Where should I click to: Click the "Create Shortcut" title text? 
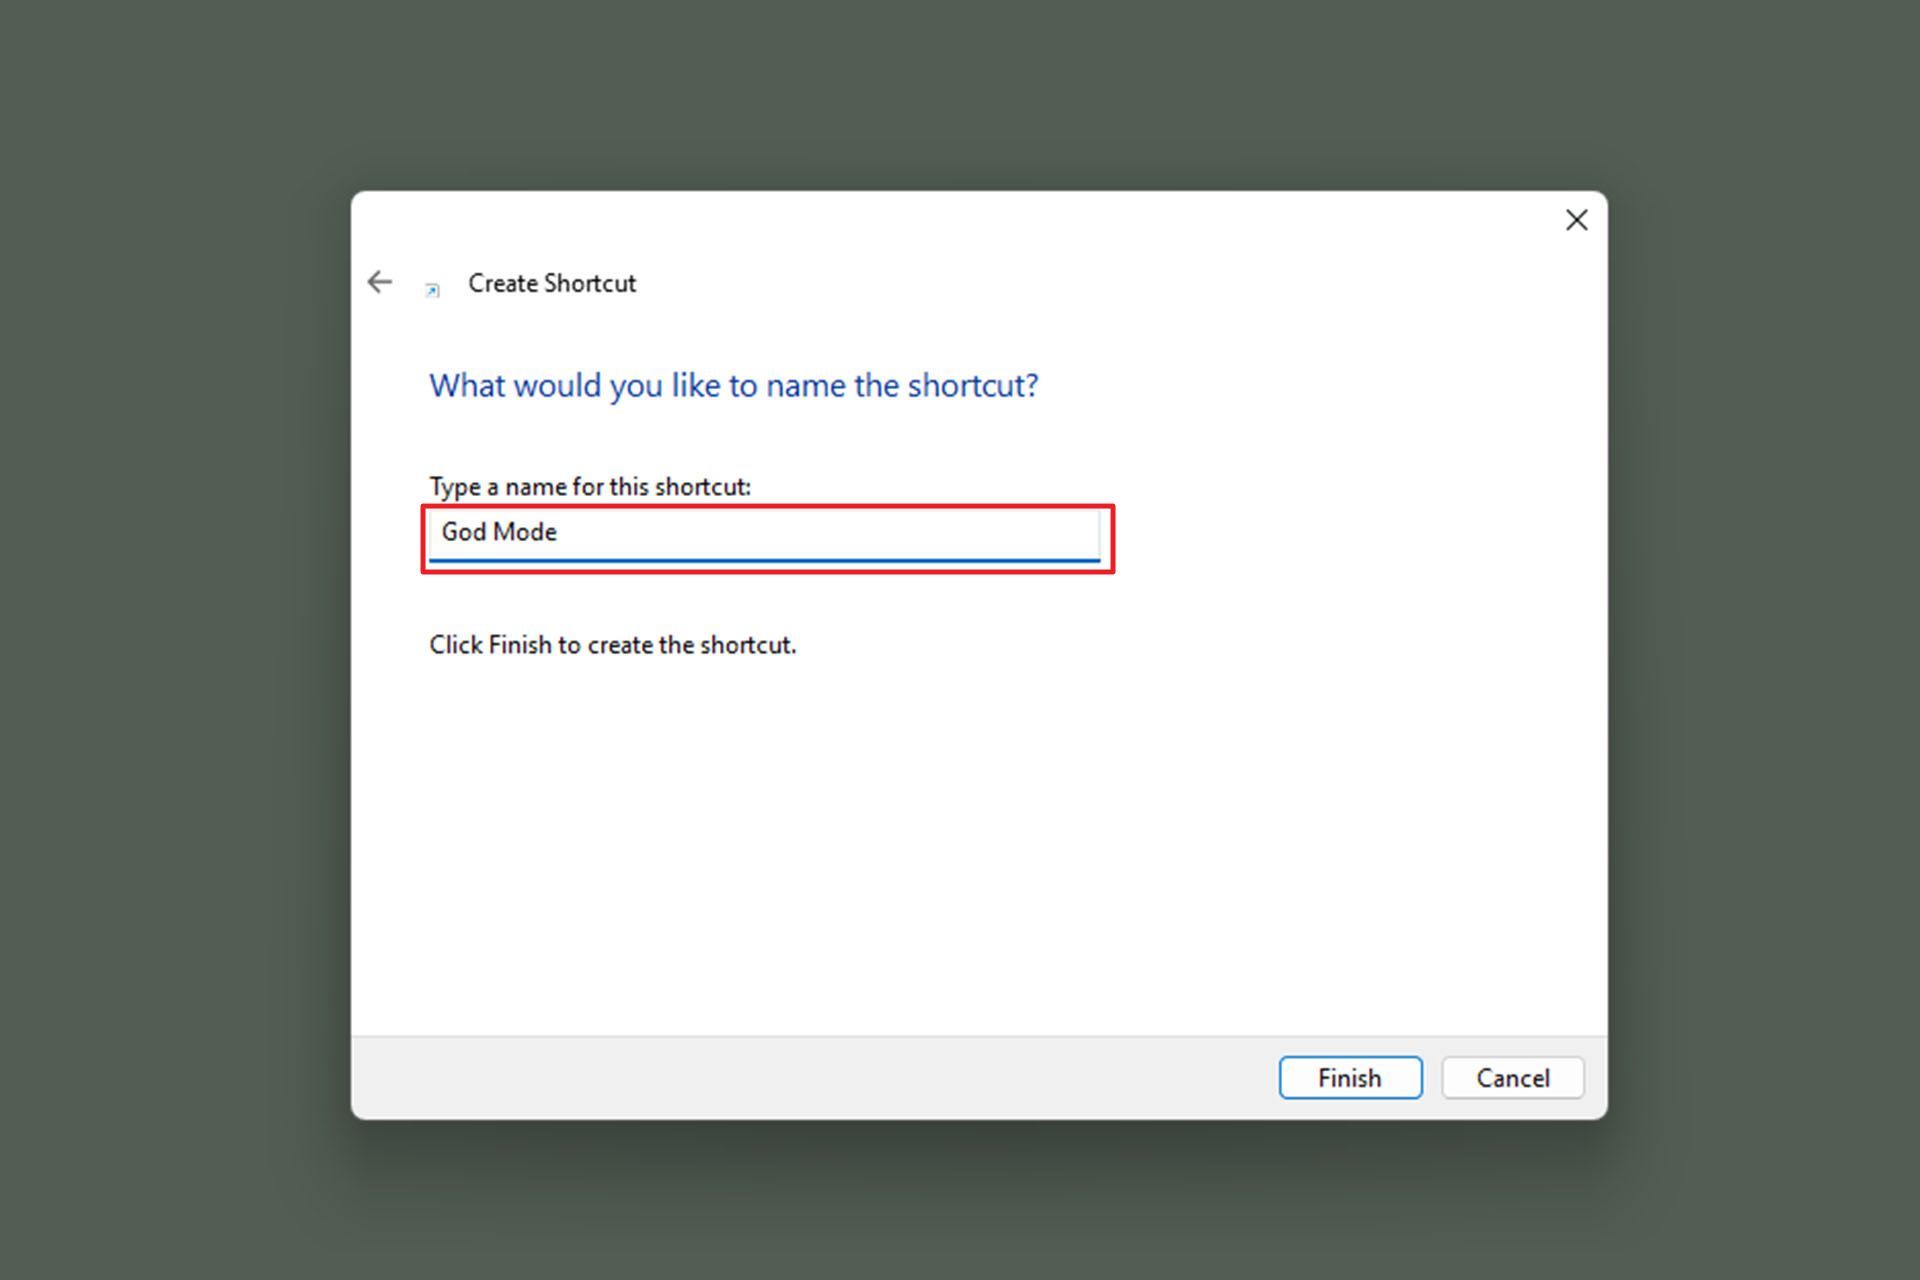[x=551, y=283]
